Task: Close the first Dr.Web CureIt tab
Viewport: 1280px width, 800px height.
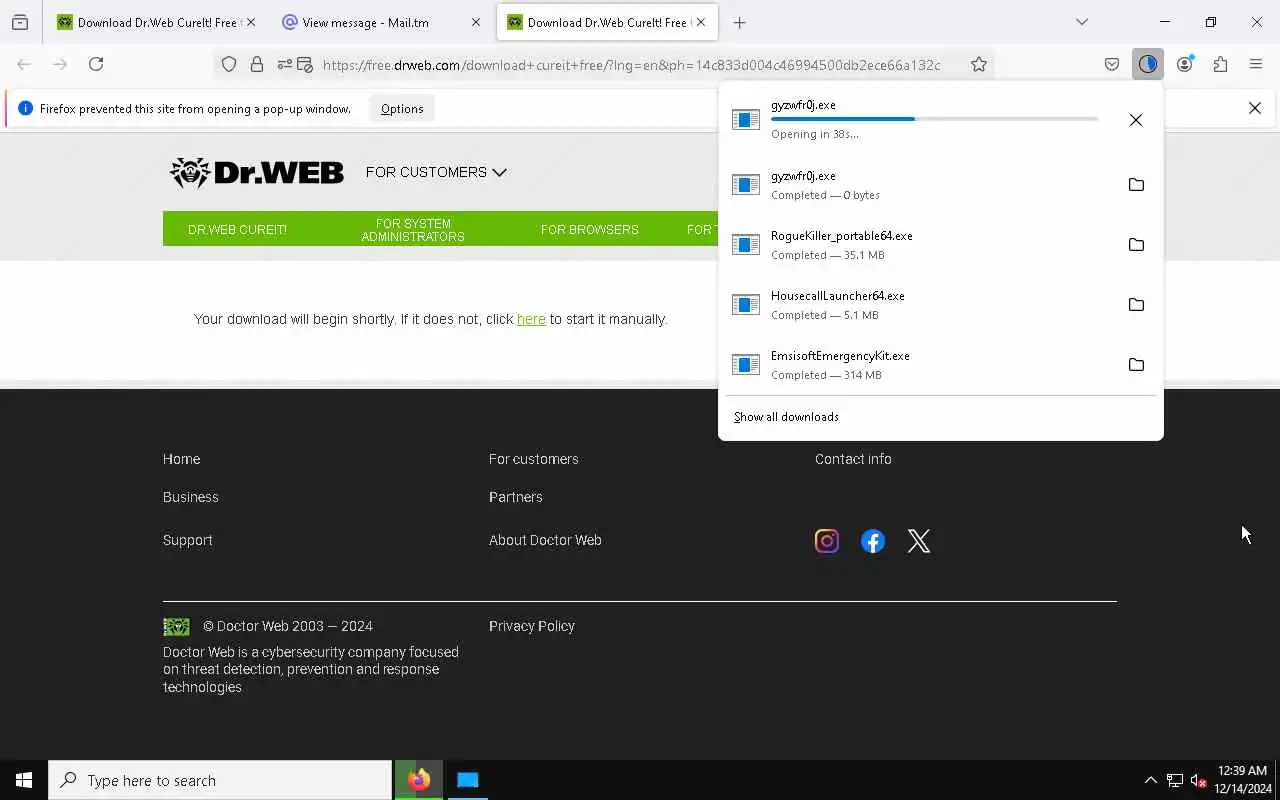Action: 251,22
